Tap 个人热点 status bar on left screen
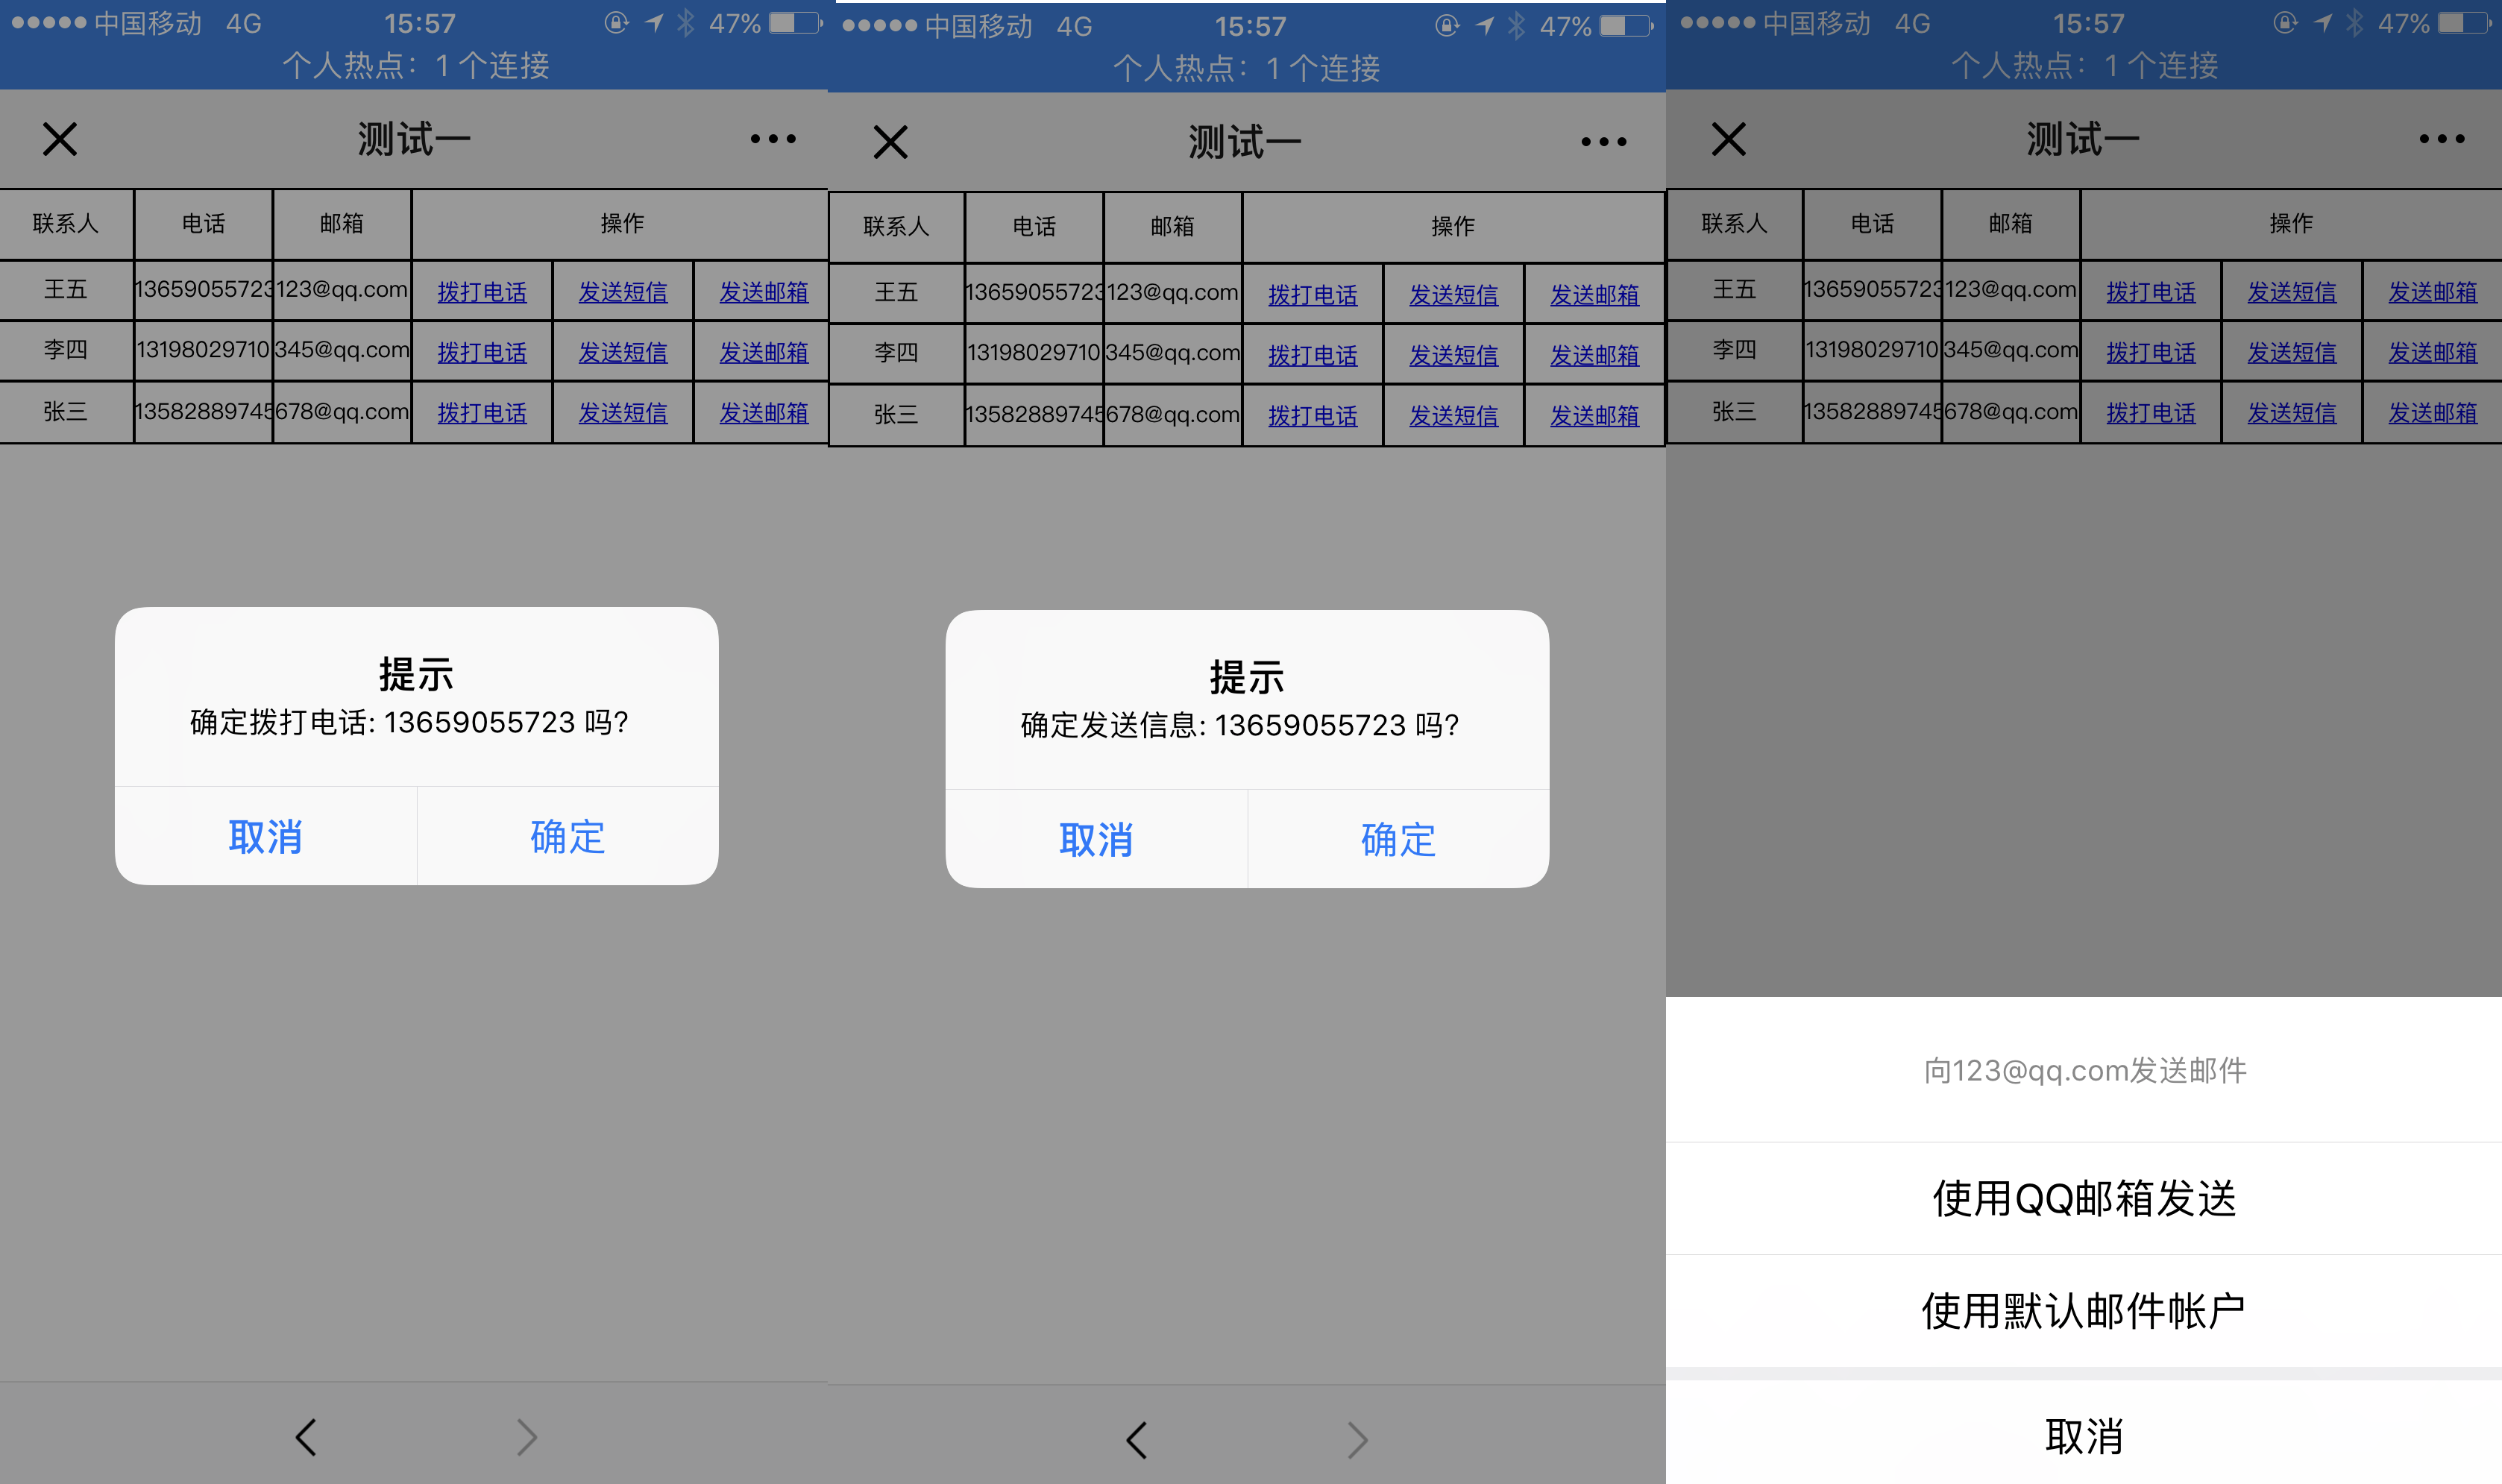The height and width of the screenshot is (1484, 2502). click(415, 66)
